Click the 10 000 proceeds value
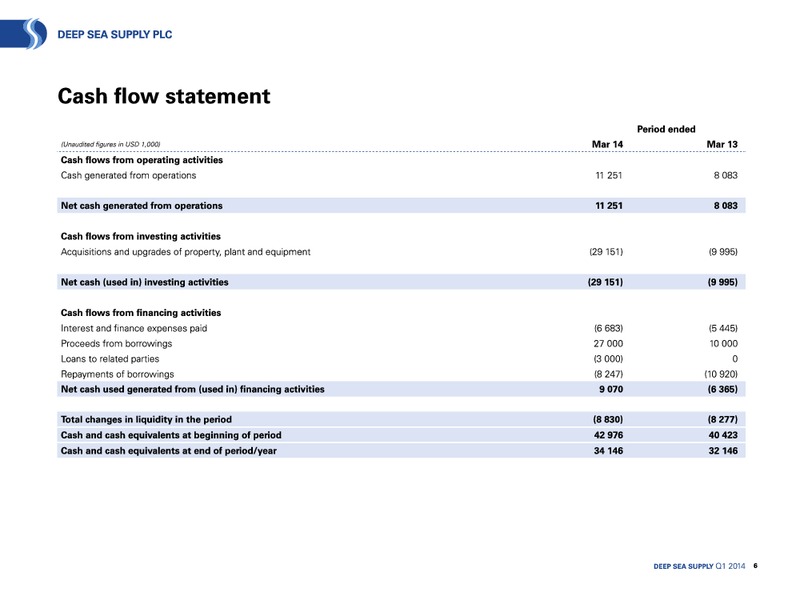The height and width of the screenshot is (600, 800). click(723, 343)
